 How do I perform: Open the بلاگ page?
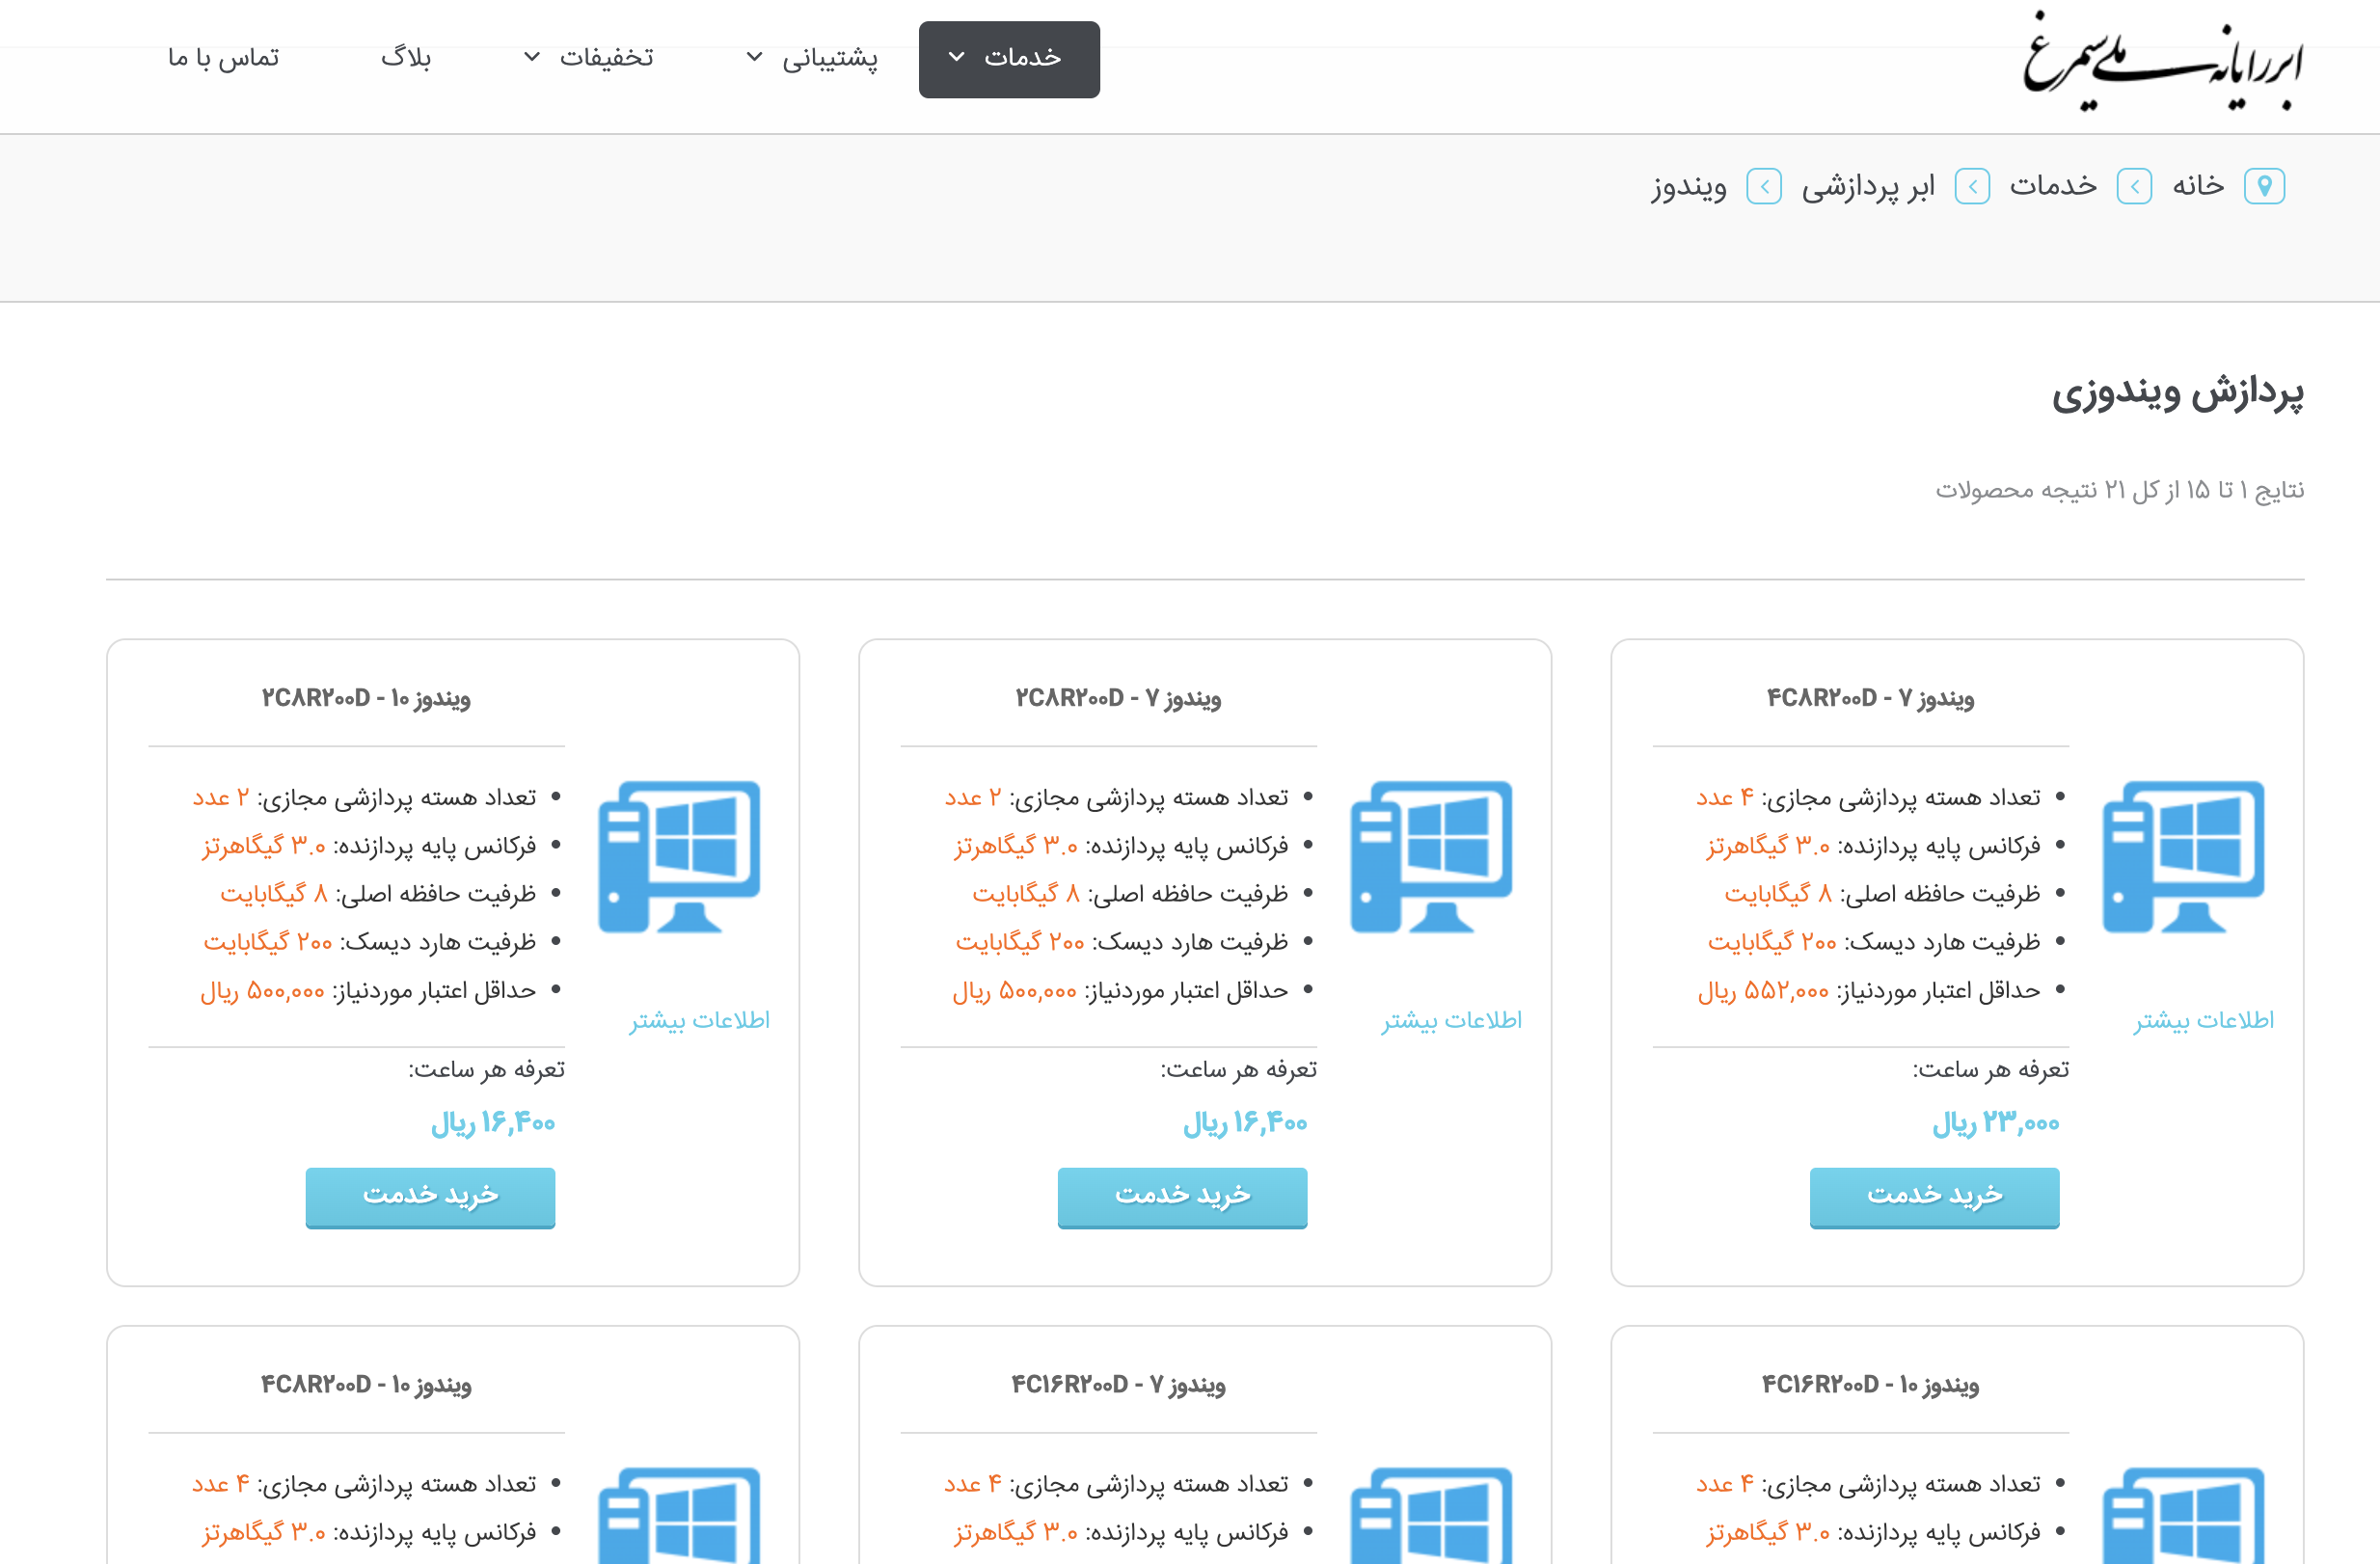tap(406, 59)
